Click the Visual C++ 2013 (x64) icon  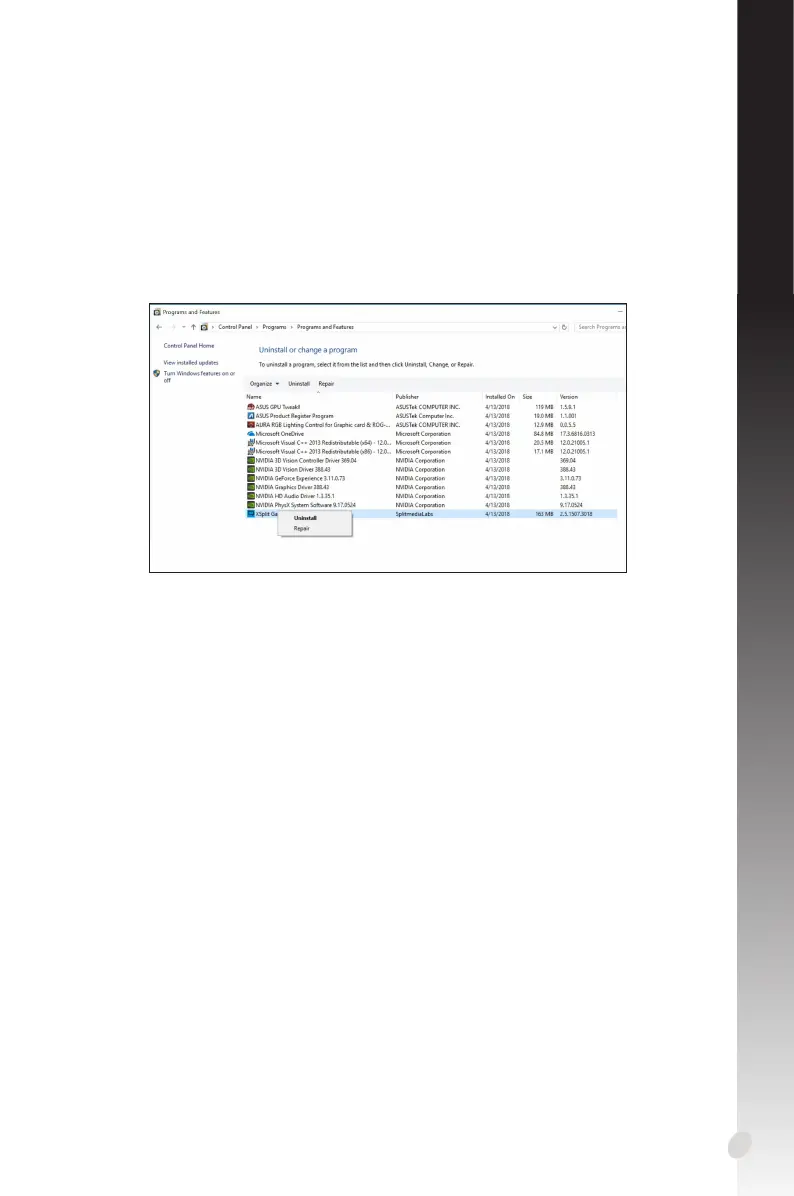click(251, 442)
